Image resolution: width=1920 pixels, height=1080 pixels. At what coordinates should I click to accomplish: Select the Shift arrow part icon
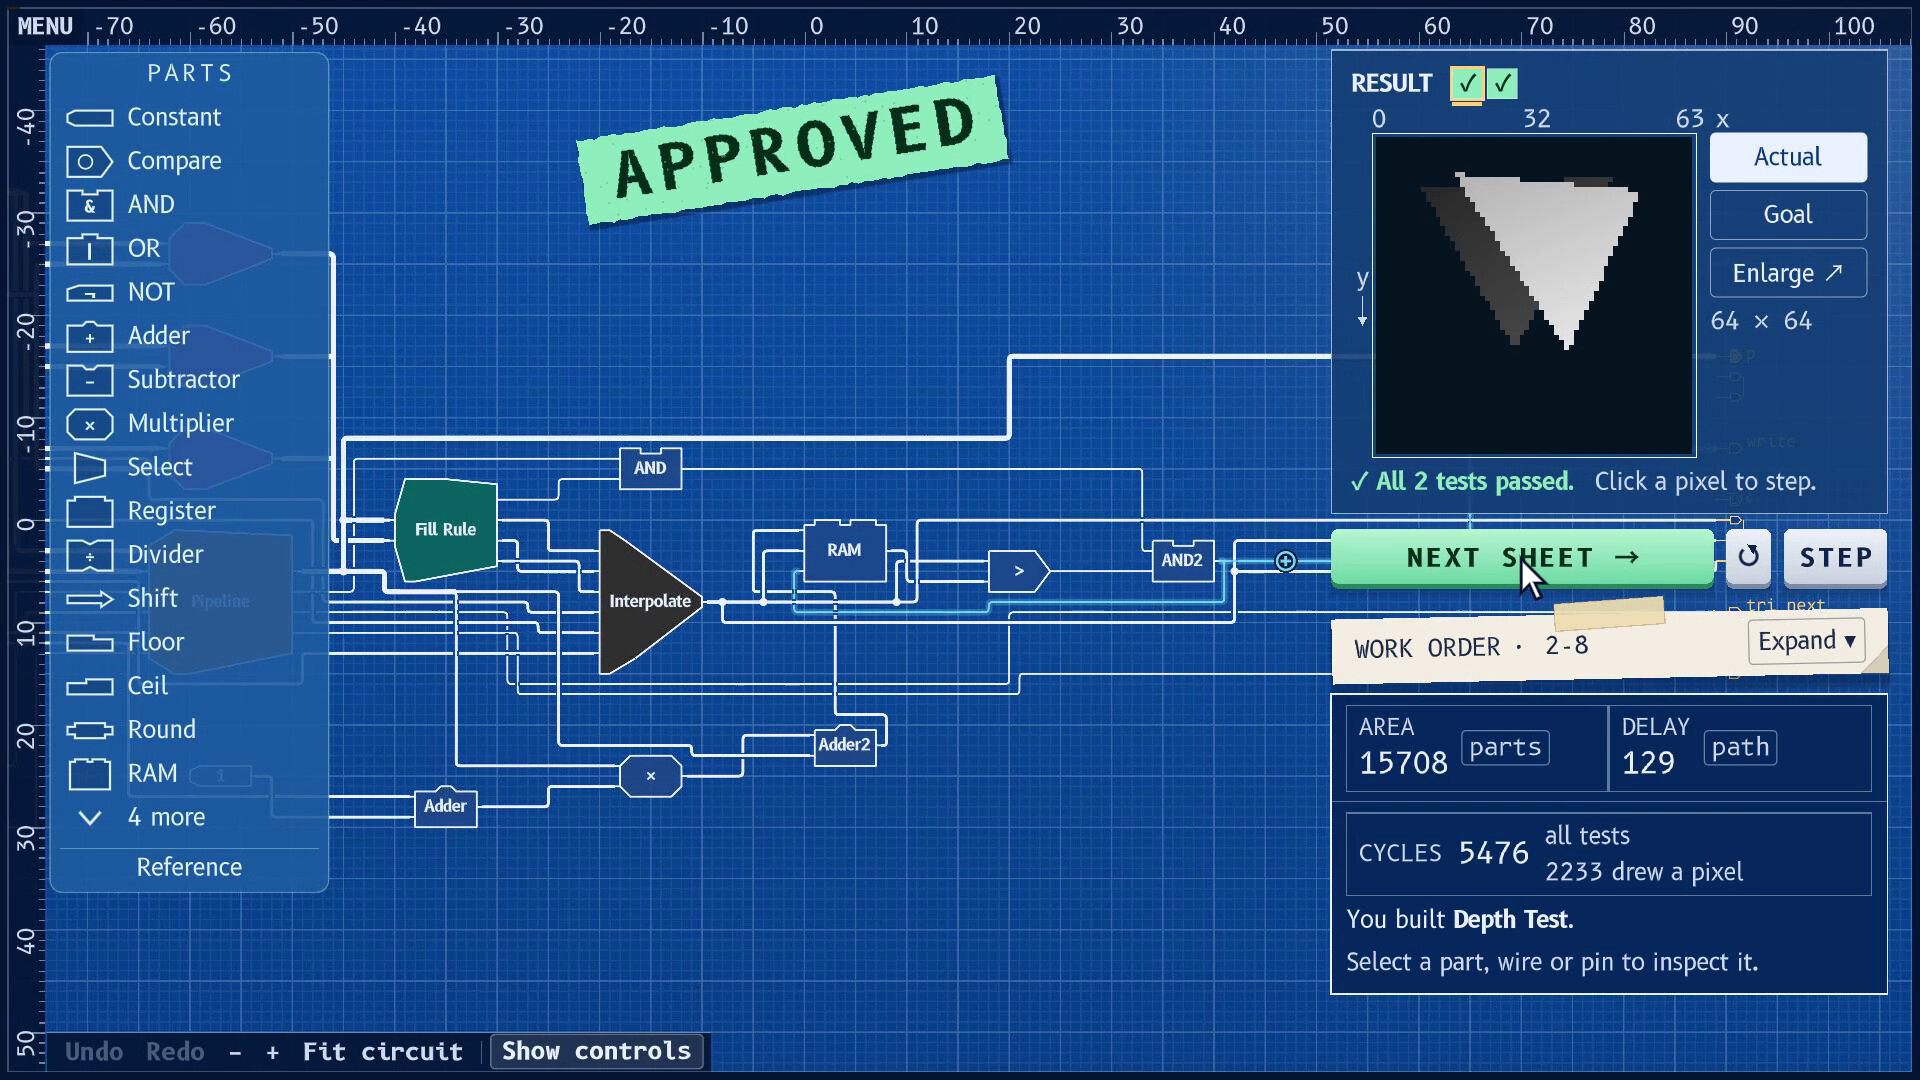pos(89,599)
